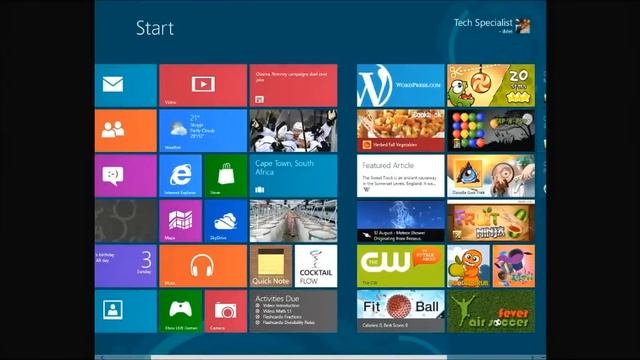The width and height of the screenshot is (640, 360).
Task: Open the Fit Ball tile
Action: pyautogui.click(x=401, y=311)
